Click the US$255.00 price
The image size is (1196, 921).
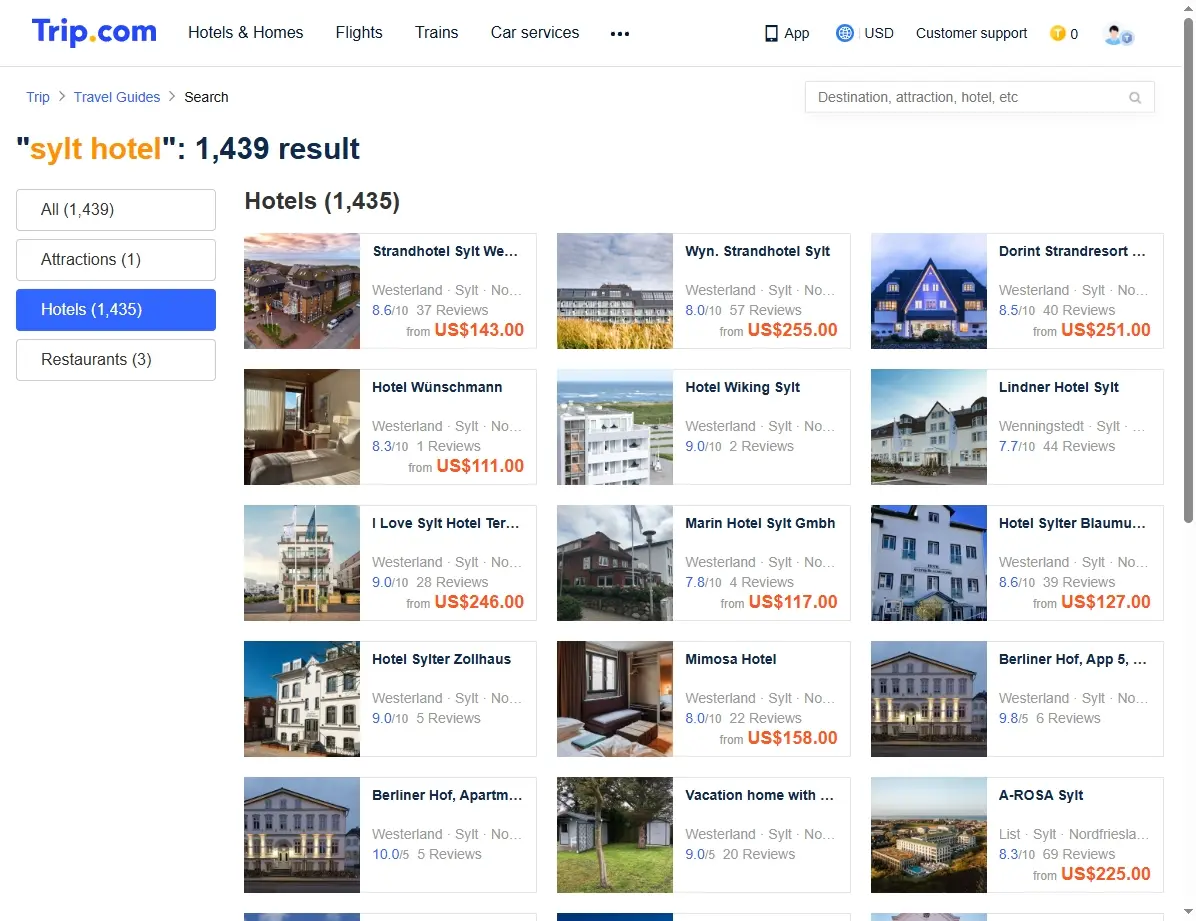tap(793, 330)
